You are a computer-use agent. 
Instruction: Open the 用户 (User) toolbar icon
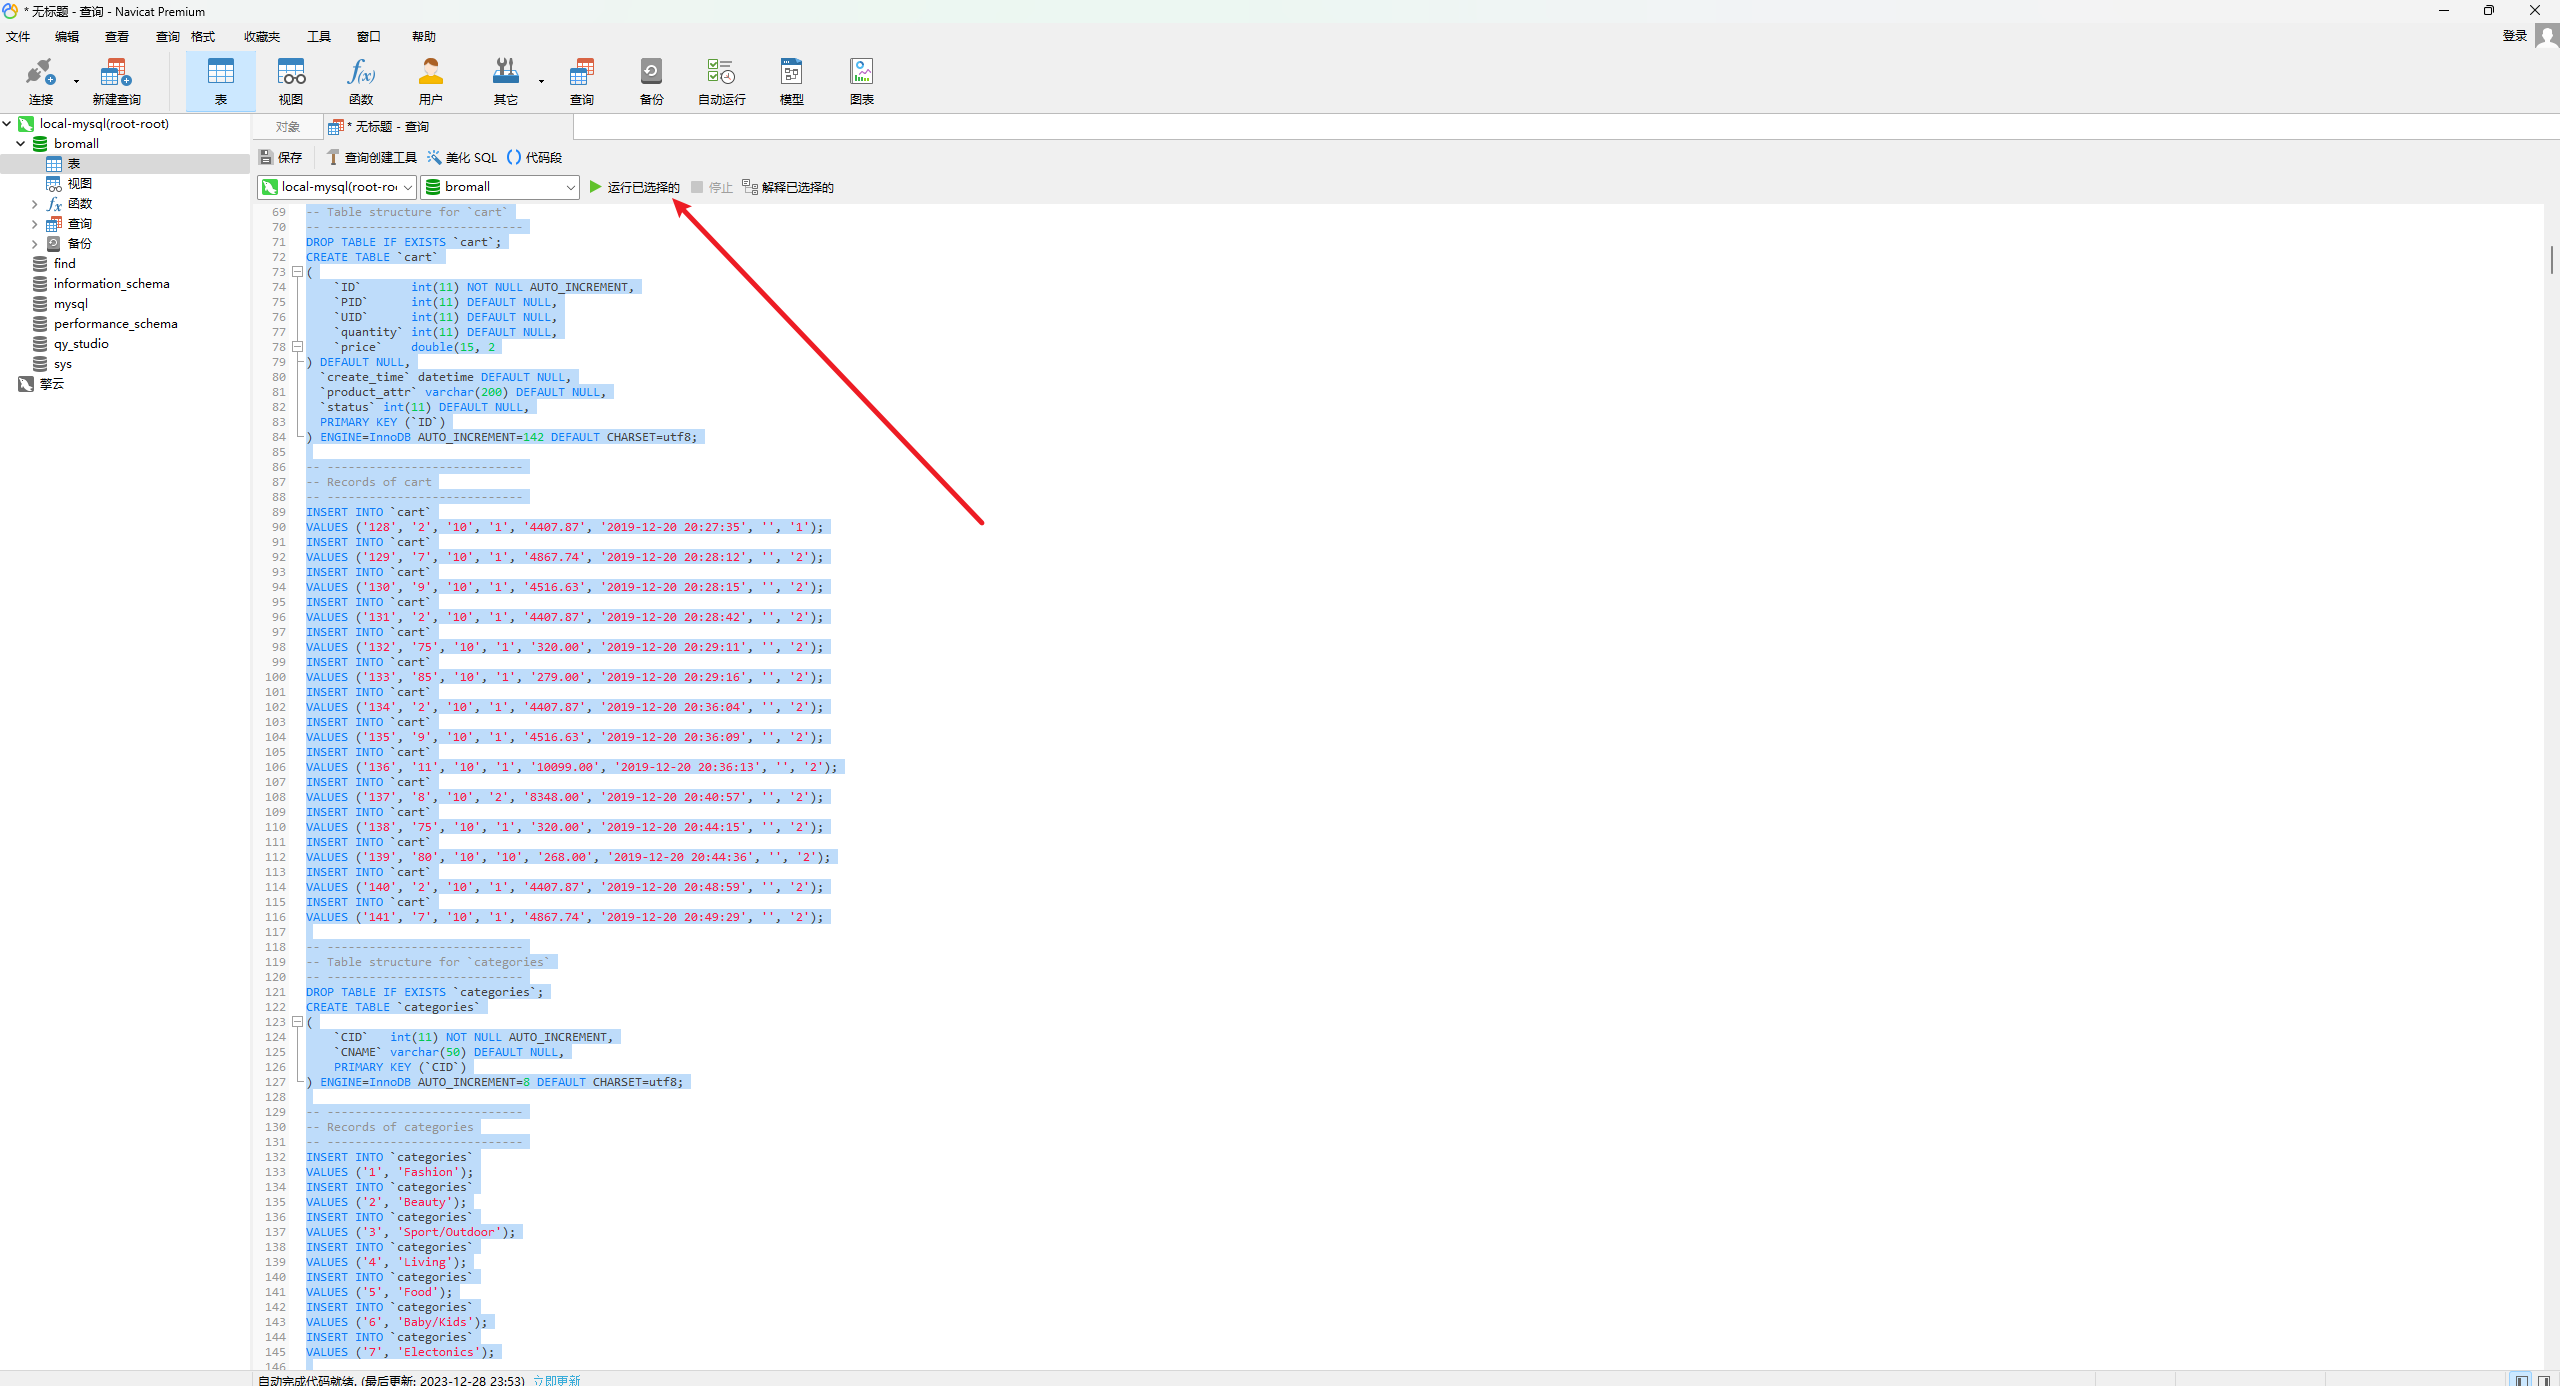coord(431,80)
